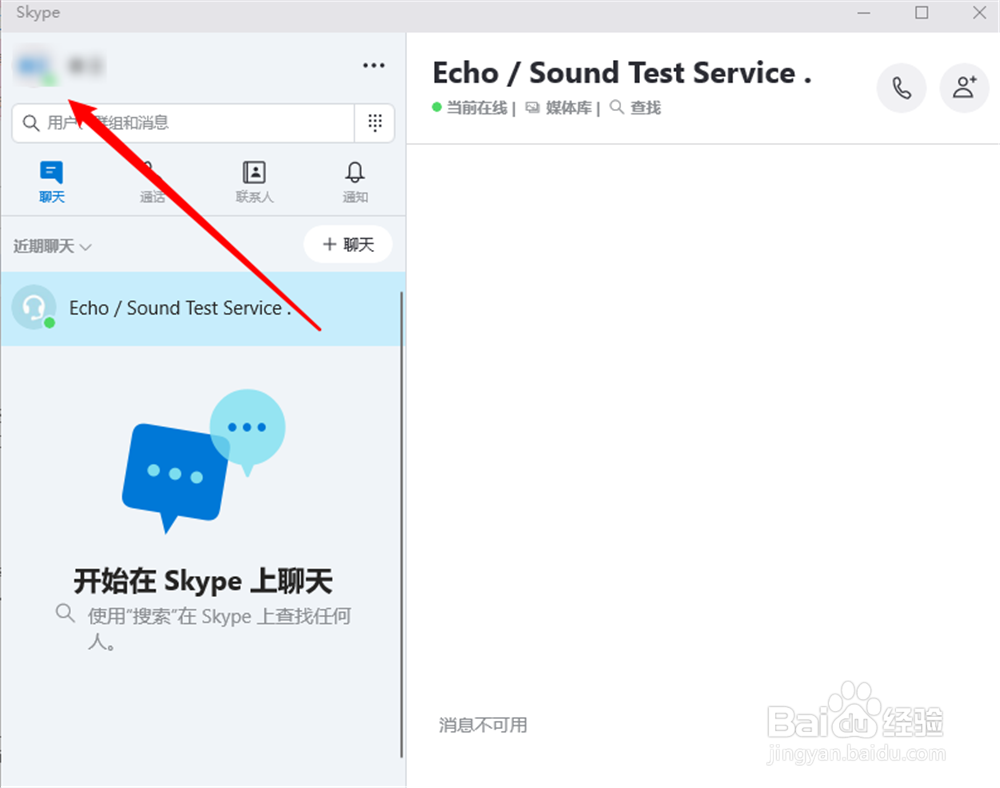
Task: Open the 联系人 contacts tab
Action: coord(253,181)
